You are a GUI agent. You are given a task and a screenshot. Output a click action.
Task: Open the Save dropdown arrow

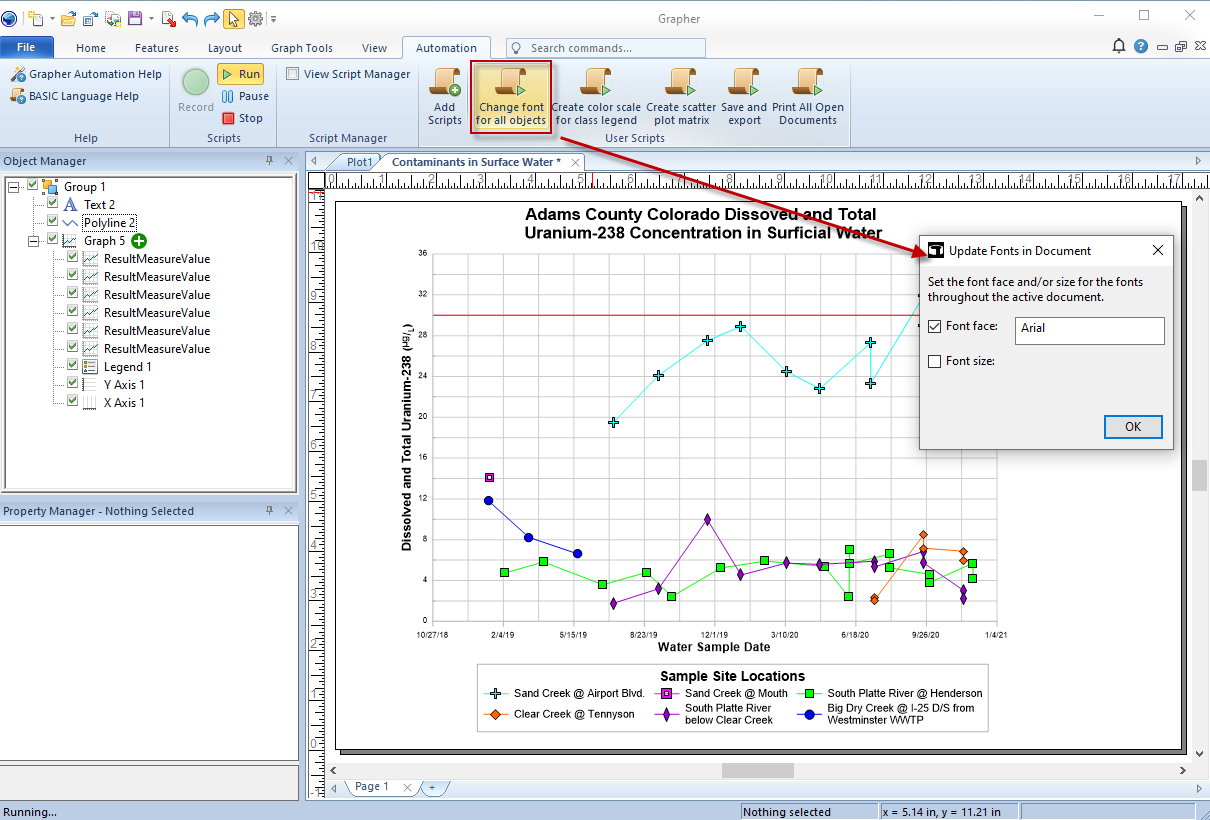(151, 19)
